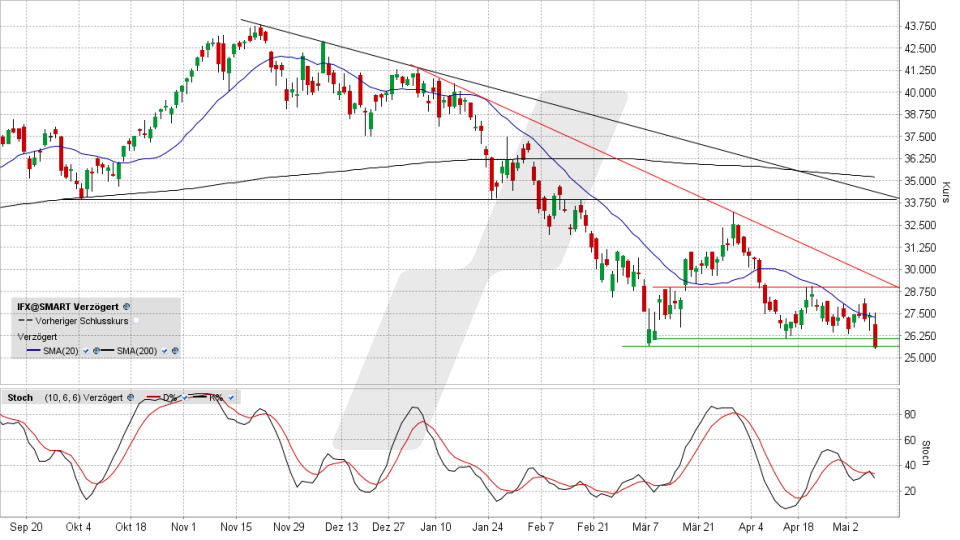Click the Stoch indicator title
The width and height of the screenshot is (960, 540).
(x=20, y=397)
